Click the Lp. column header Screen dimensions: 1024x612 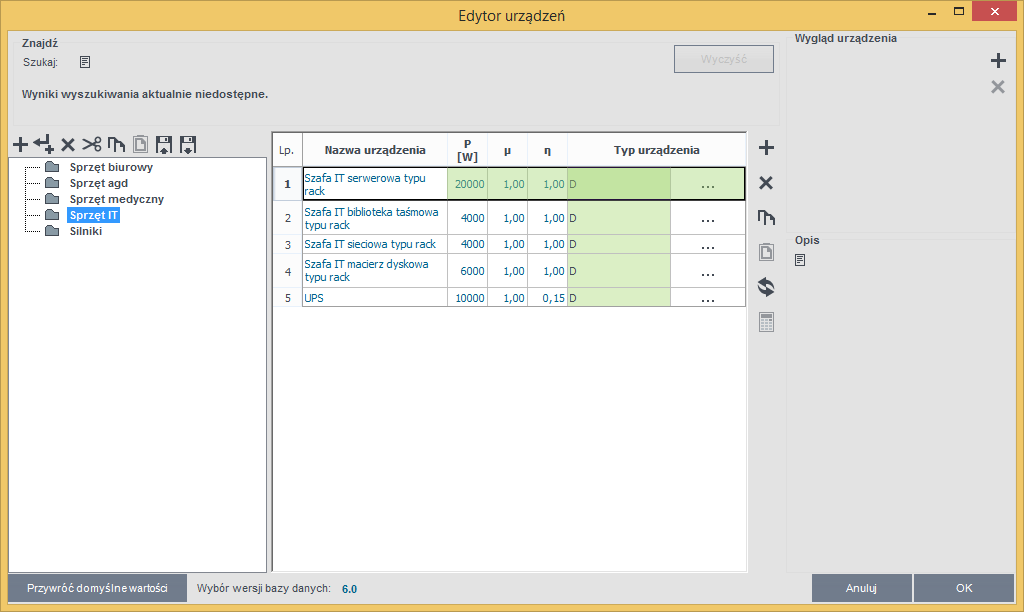286,150
